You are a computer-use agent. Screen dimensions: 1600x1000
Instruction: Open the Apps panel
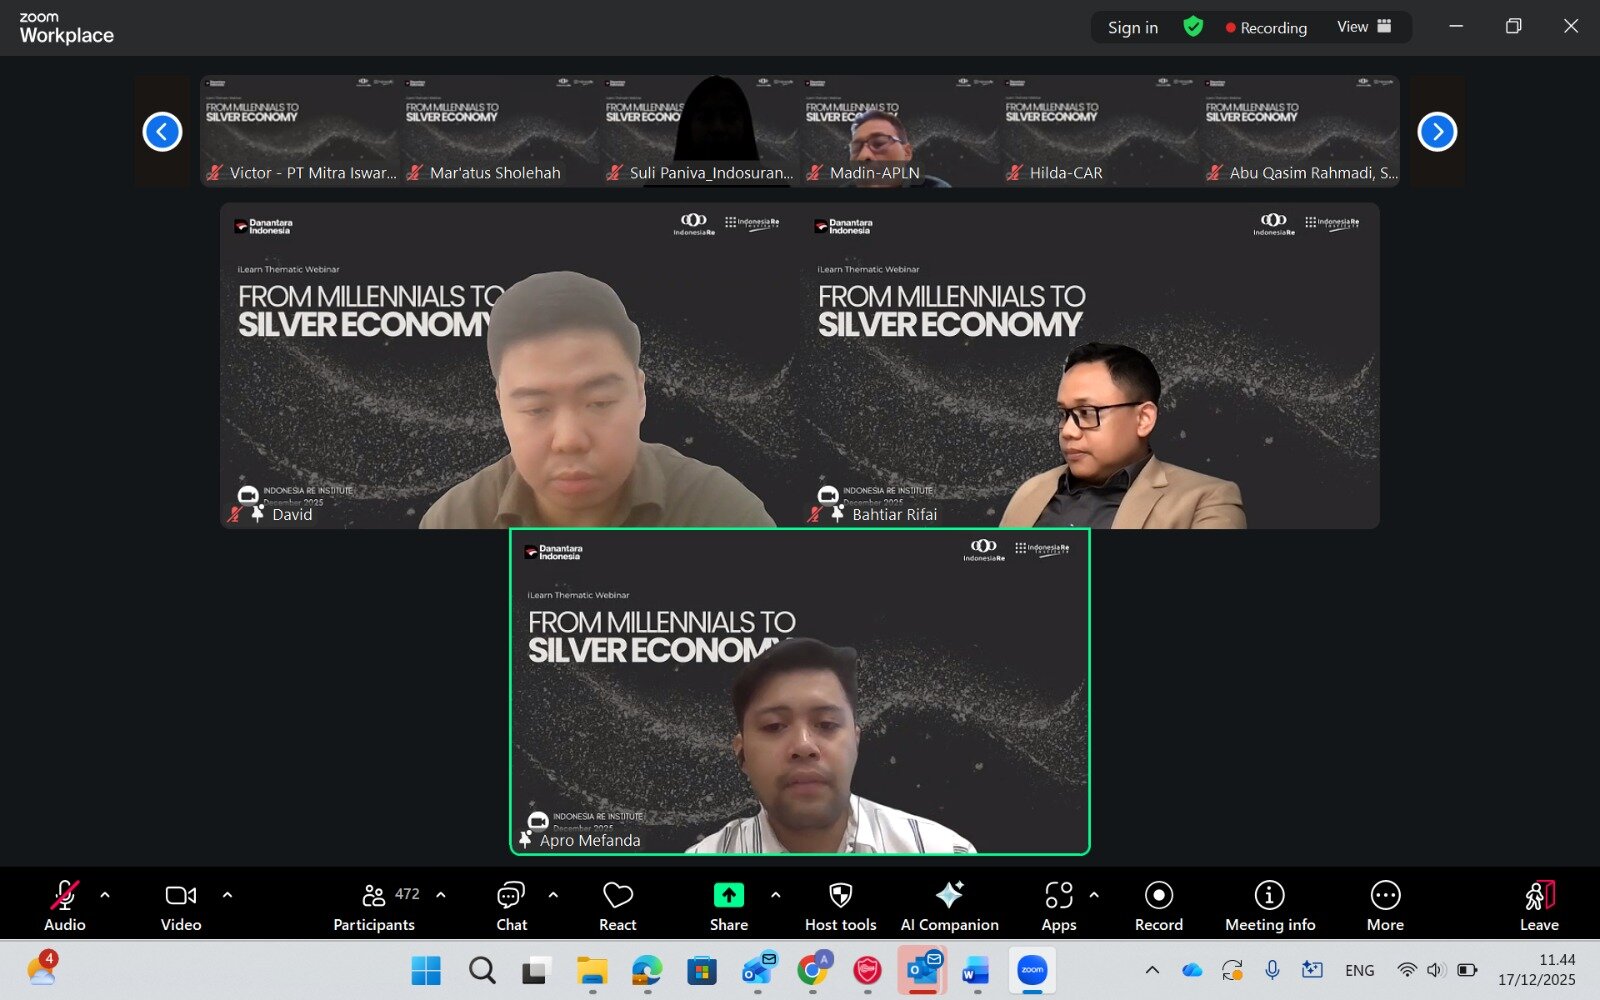(1059, 905)
